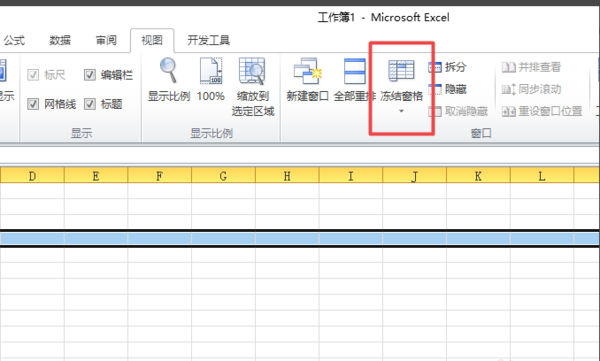Screen dimensions: 600x361
Task: Select column F header
Action: coord(160,175)
